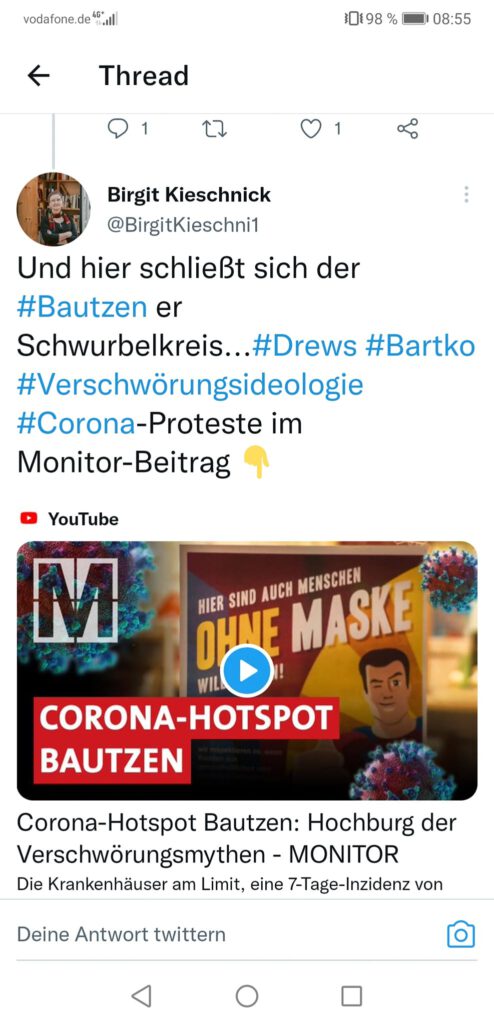
Task: Open the #Bautzen hashtag
Action: tap(82, 307)
